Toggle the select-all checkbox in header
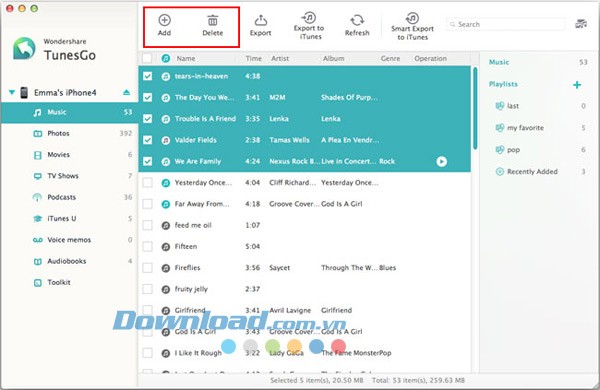 coord(147,59)
